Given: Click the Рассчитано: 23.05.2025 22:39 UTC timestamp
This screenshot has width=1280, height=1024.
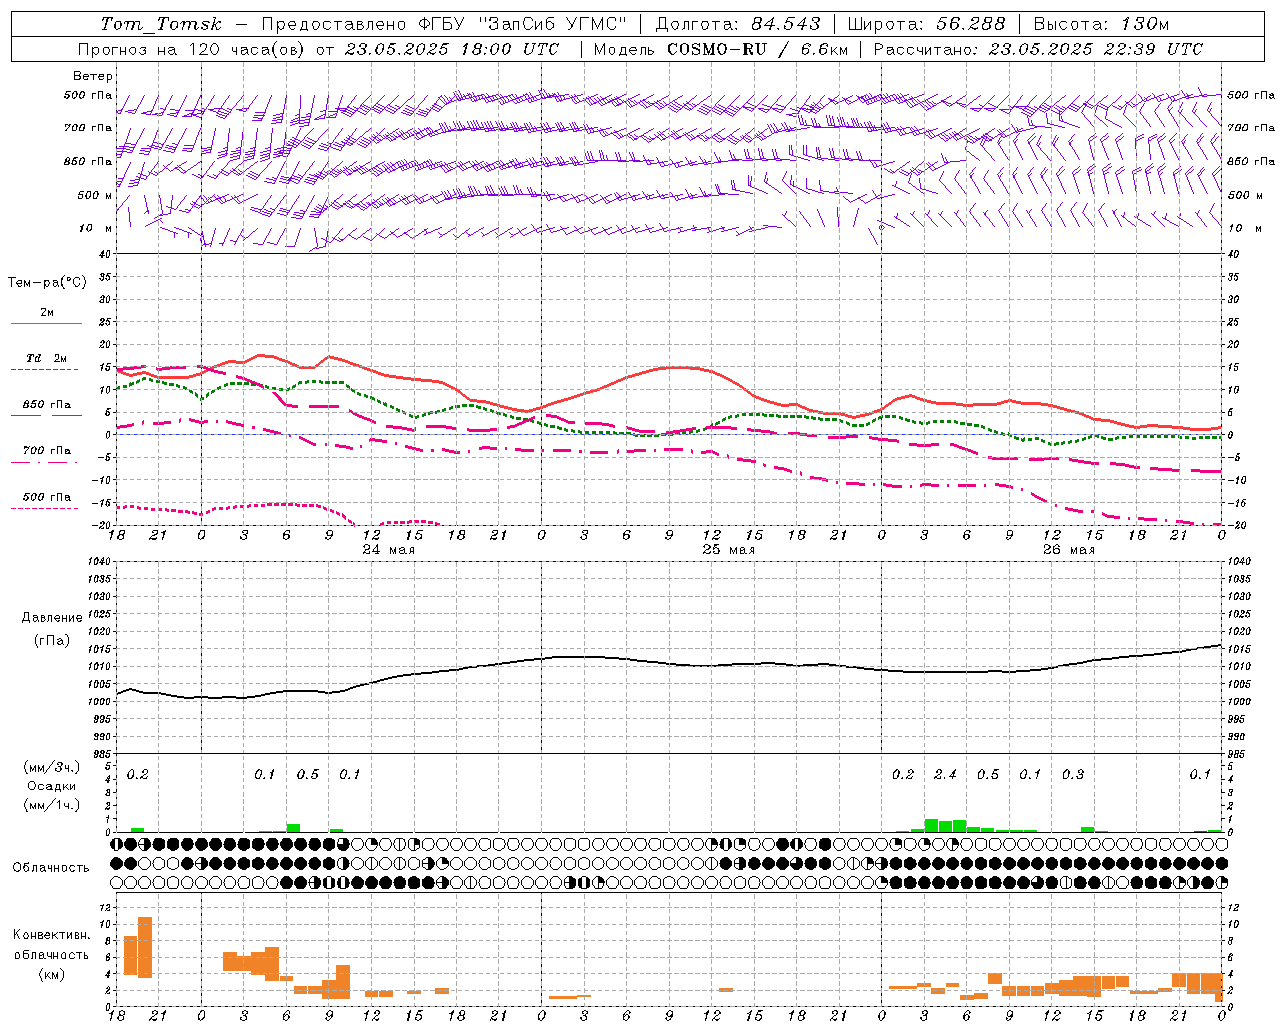Looking at the screenshot, I should pos(1038,49).
